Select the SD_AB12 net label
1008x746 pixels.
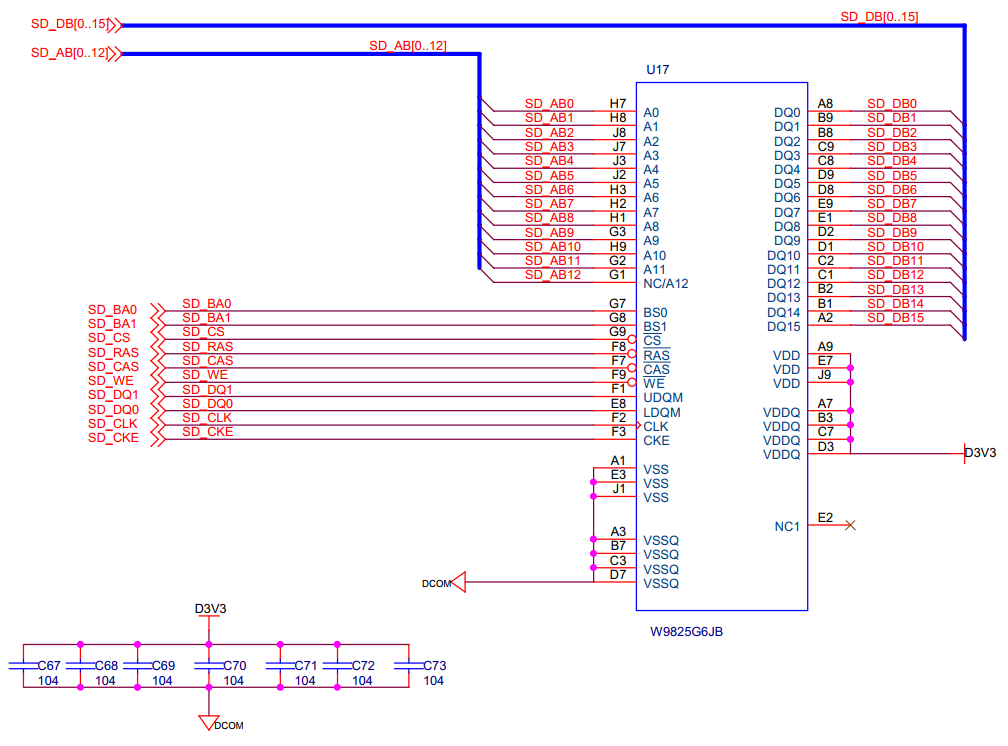tap(552, 275)
